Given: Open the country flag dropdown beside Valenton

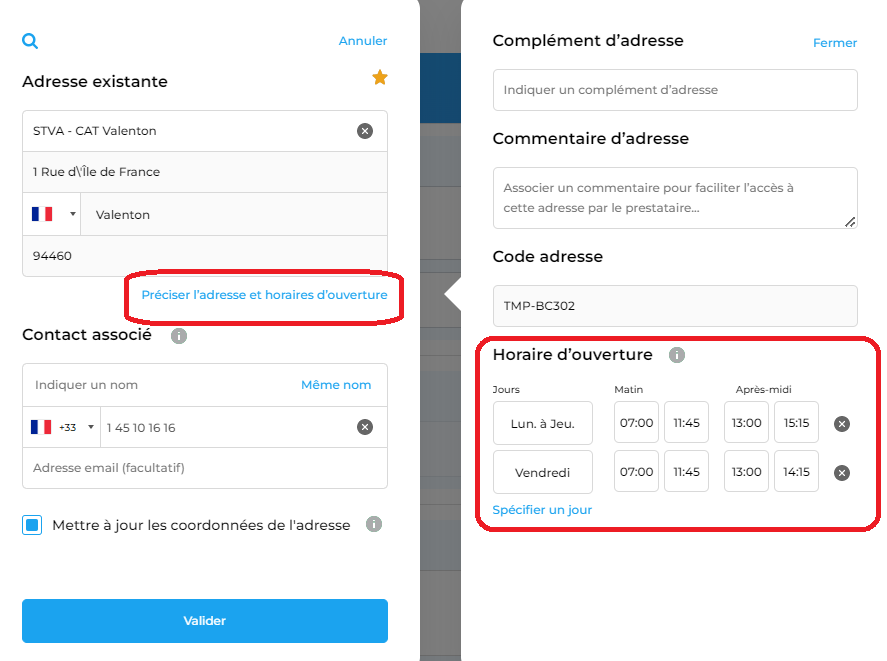Looking at the screenshot, I should pyautogui.click(x=53, y=214).
